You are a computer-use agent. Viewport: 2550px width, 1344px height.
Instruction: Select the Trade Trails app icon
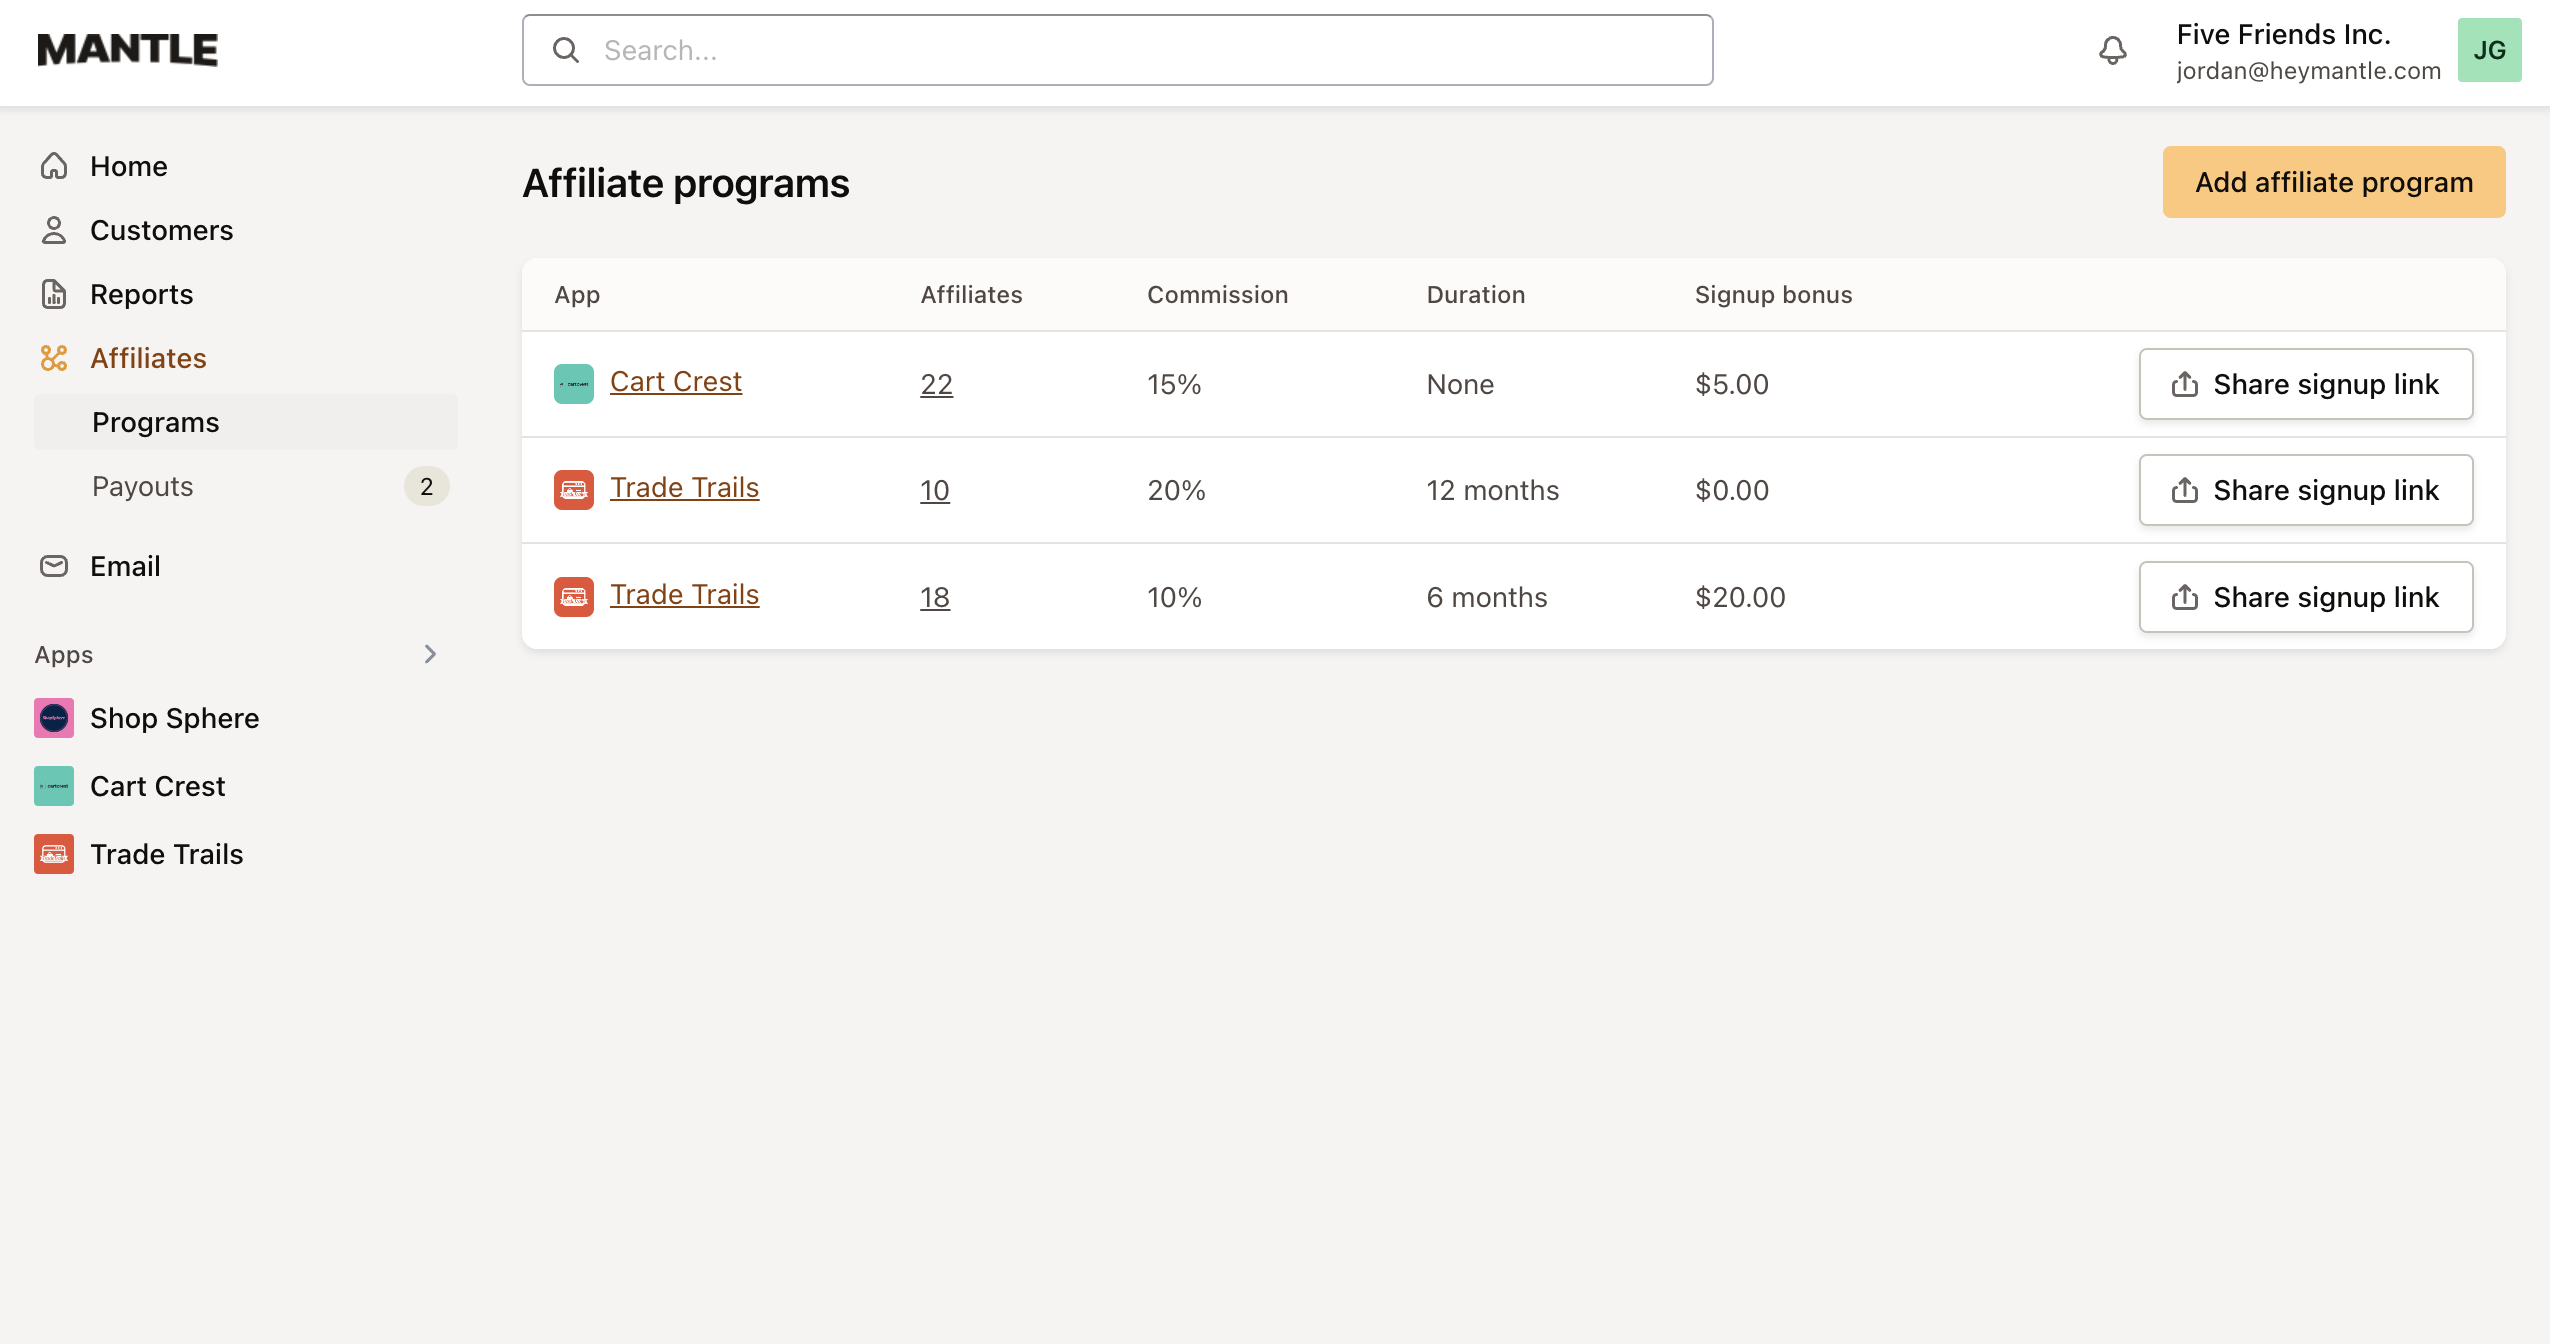(x=54, y=854)
